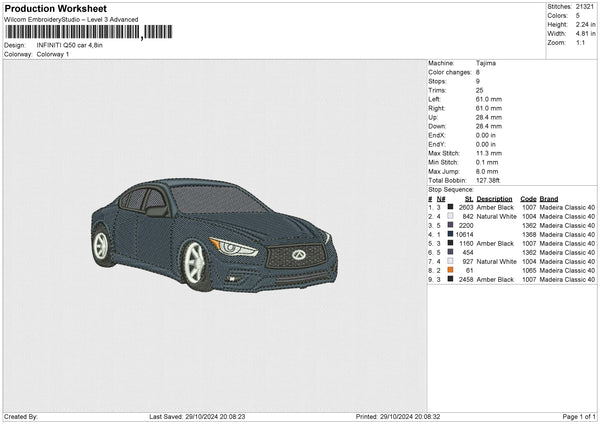Click the Colors value '5'
The width and height of the screenshot is (600, 424).
(x=578, y=16)
